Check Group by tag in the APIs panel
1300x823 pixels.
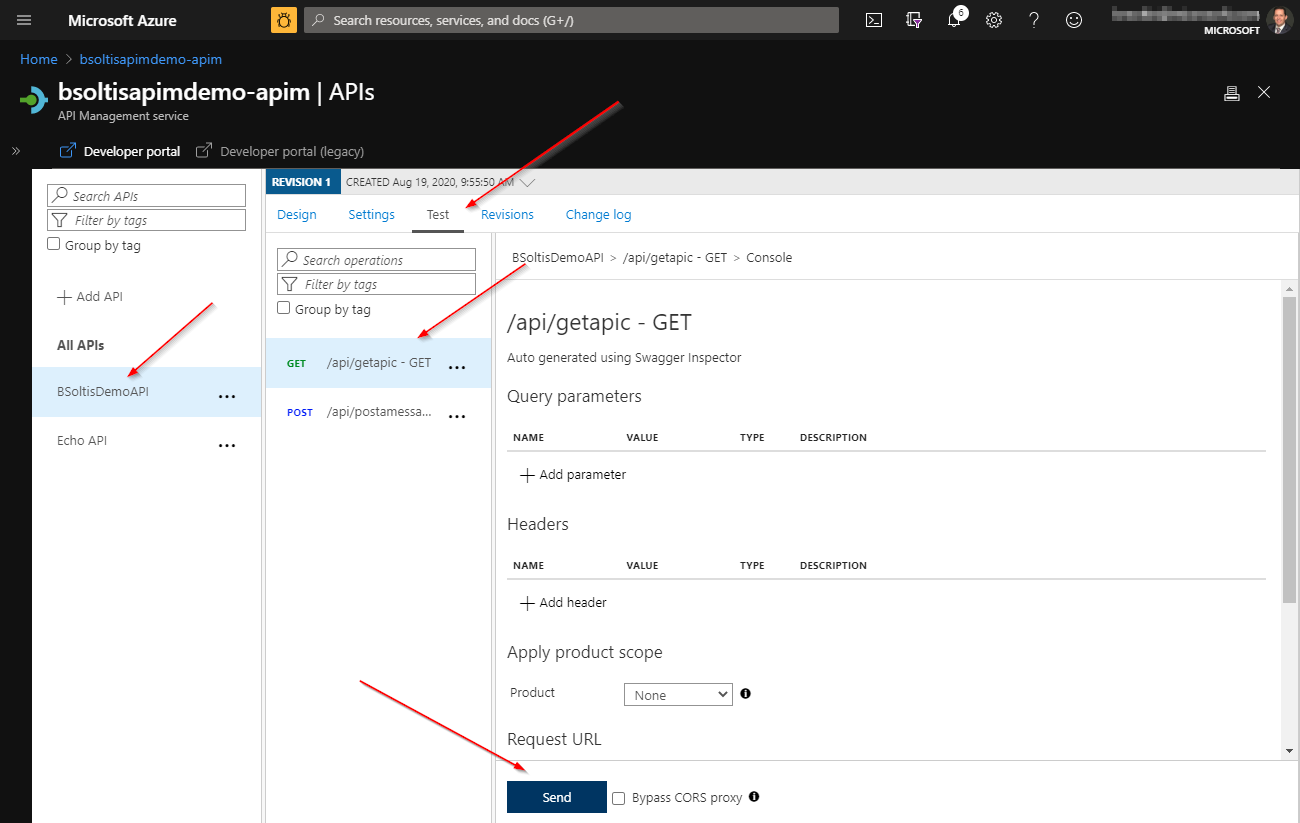point(53,244)
